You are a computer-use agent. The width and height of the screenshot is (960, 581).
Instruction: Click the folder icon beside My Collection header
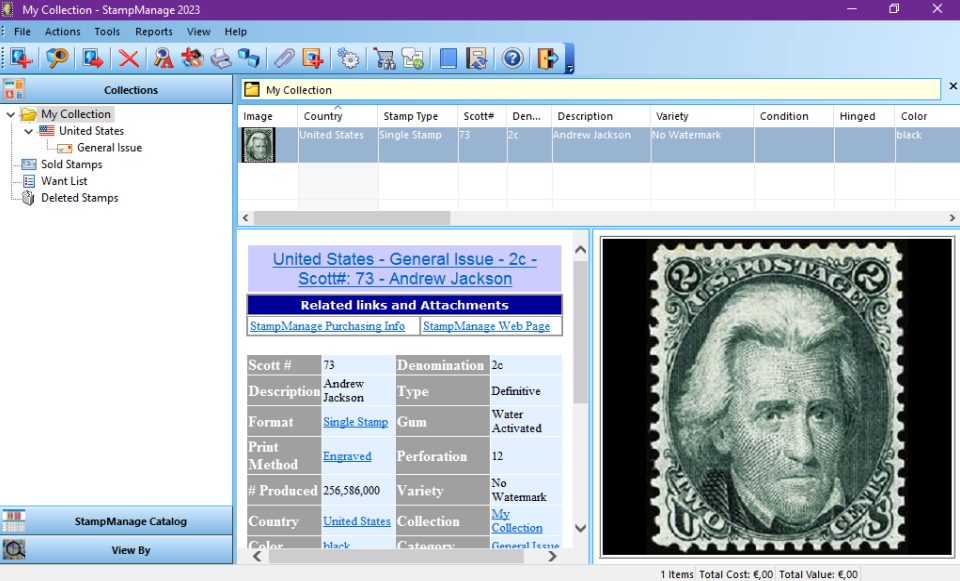tap(252, 90)
